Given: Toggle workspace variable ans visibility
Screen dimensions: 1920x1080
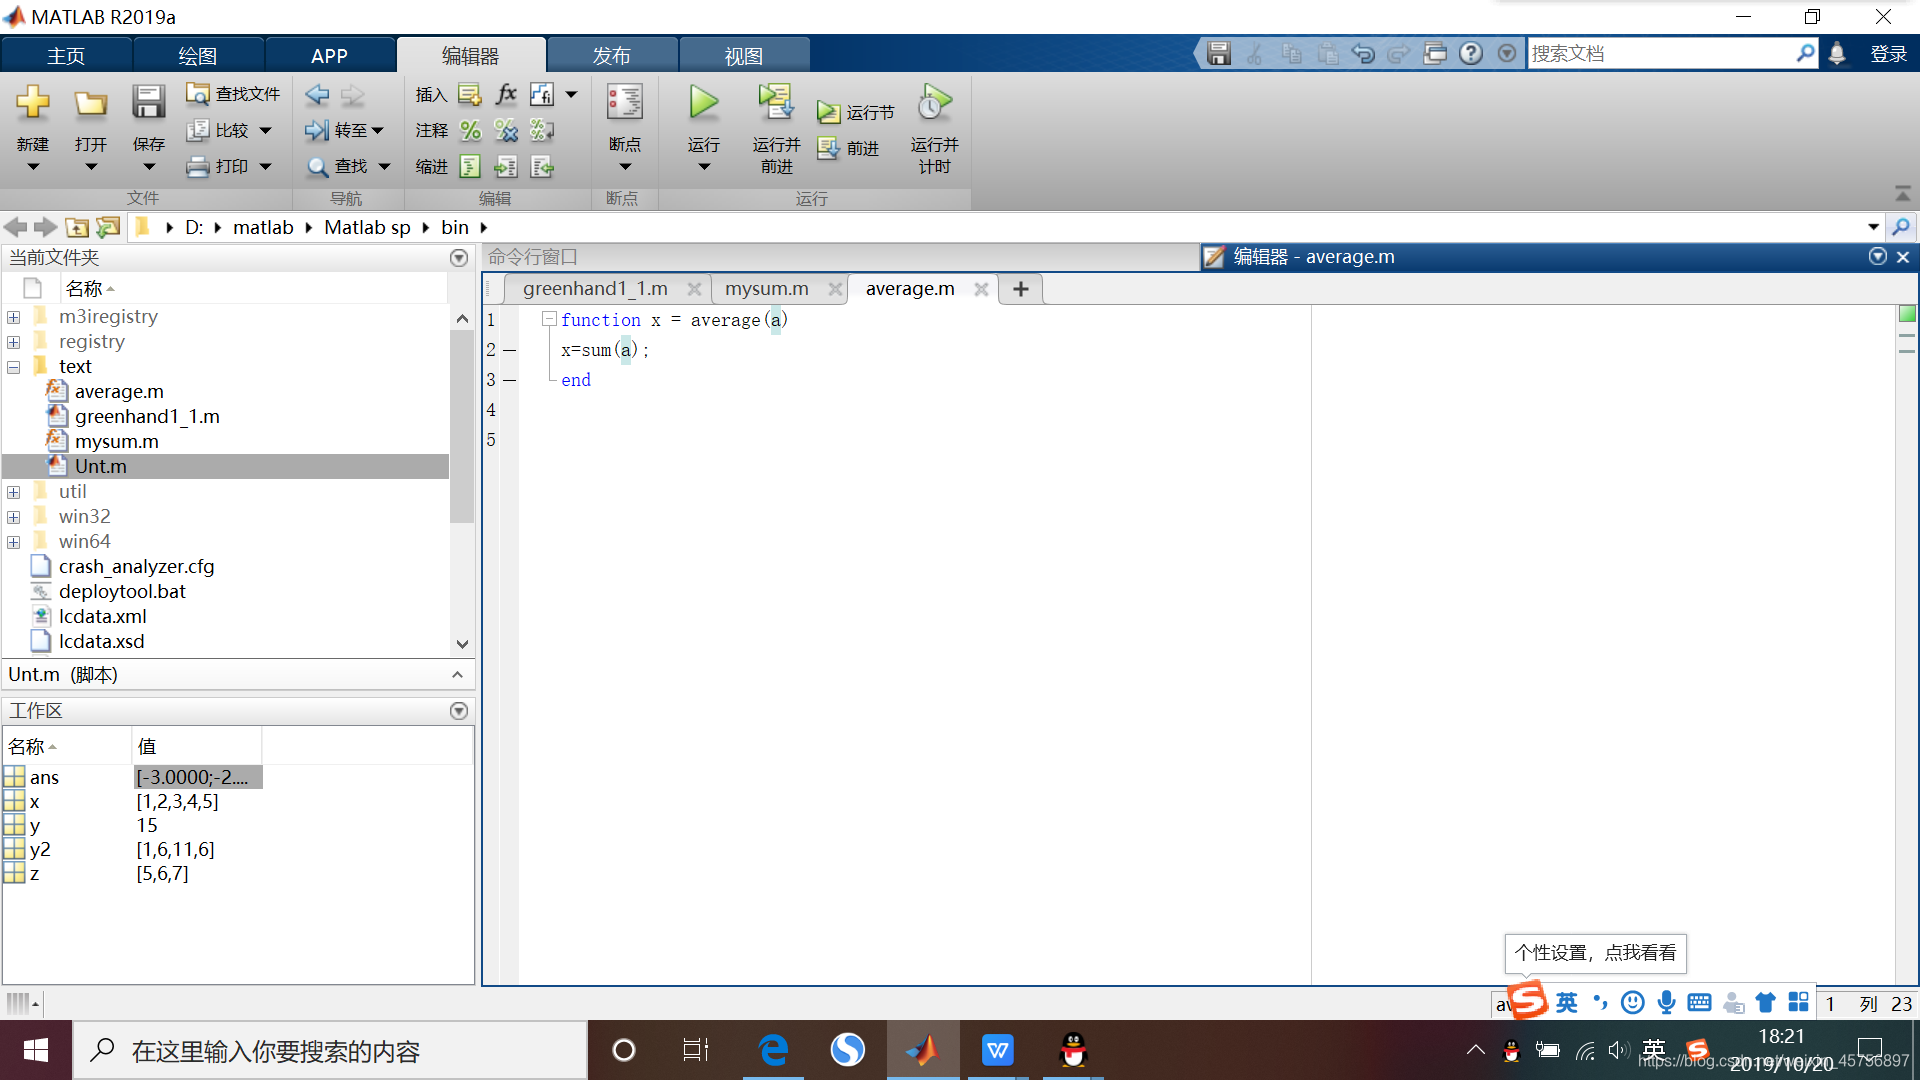Looking at the screenshot, I should click(17, 775).
